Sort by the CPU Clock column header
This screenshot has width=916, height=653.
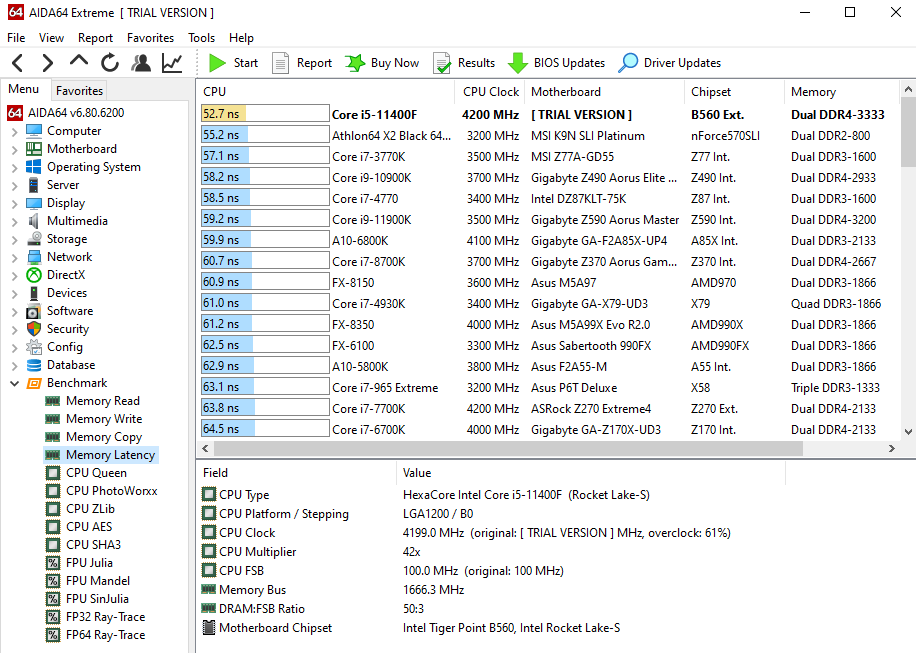(x=490, y=92)
